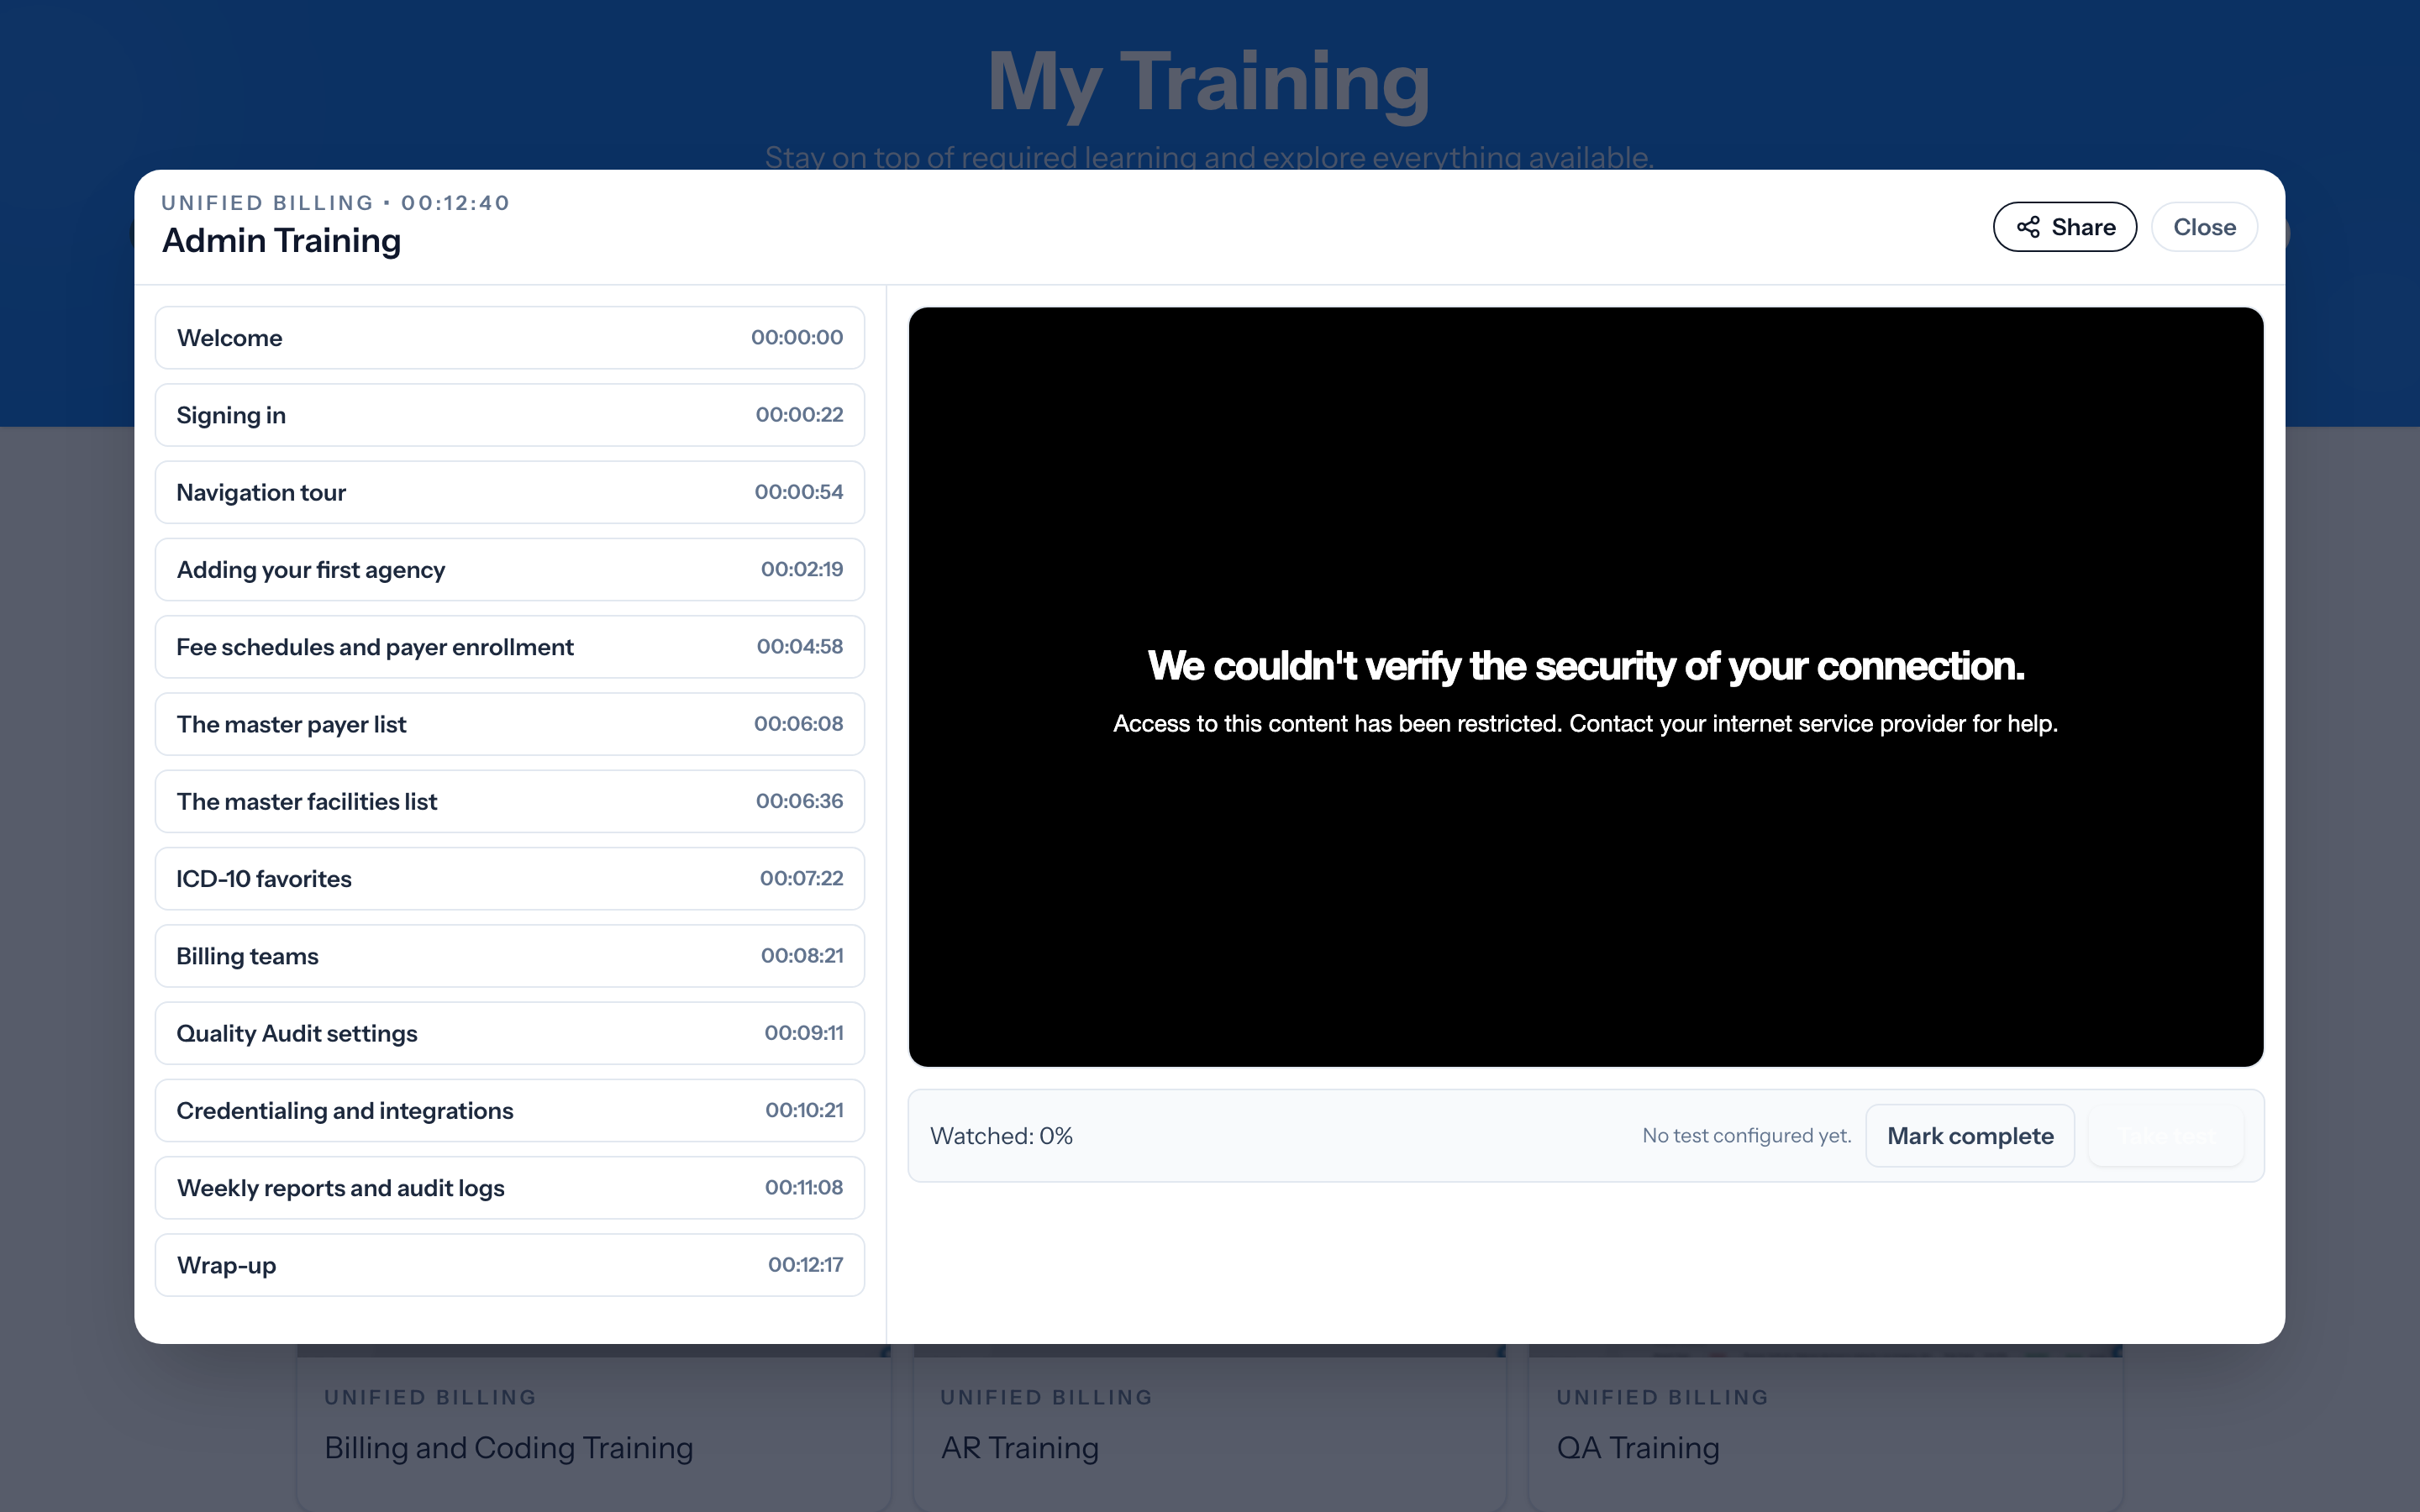Click the share icon inside Share button
The width and height of the screenshot is (2420, 1512).
click(x=2028, y=227)
